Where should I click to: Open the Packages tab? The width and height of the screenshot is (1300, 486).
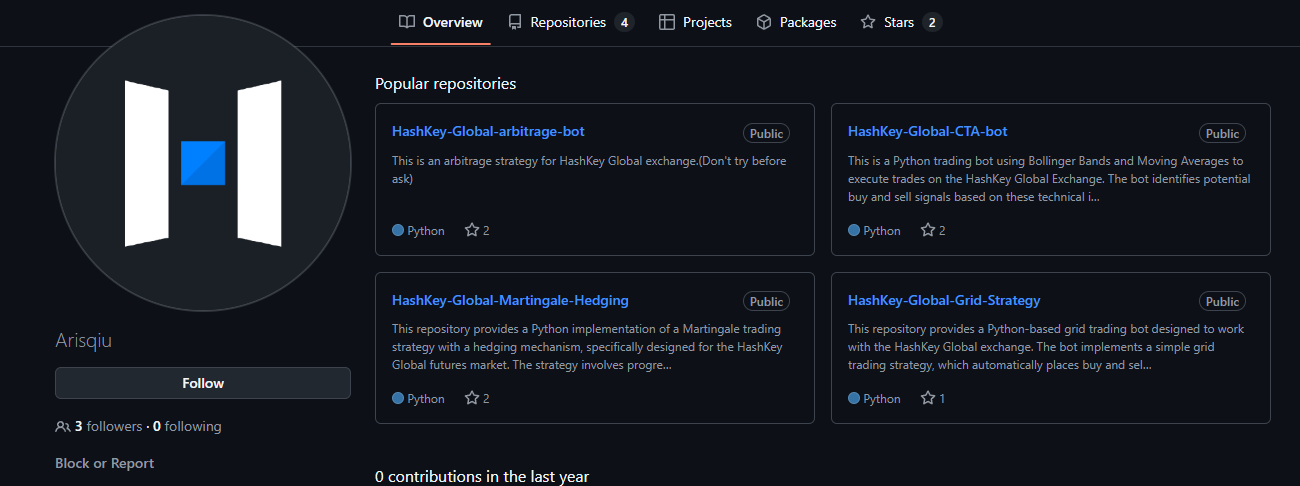click(796, 22)
